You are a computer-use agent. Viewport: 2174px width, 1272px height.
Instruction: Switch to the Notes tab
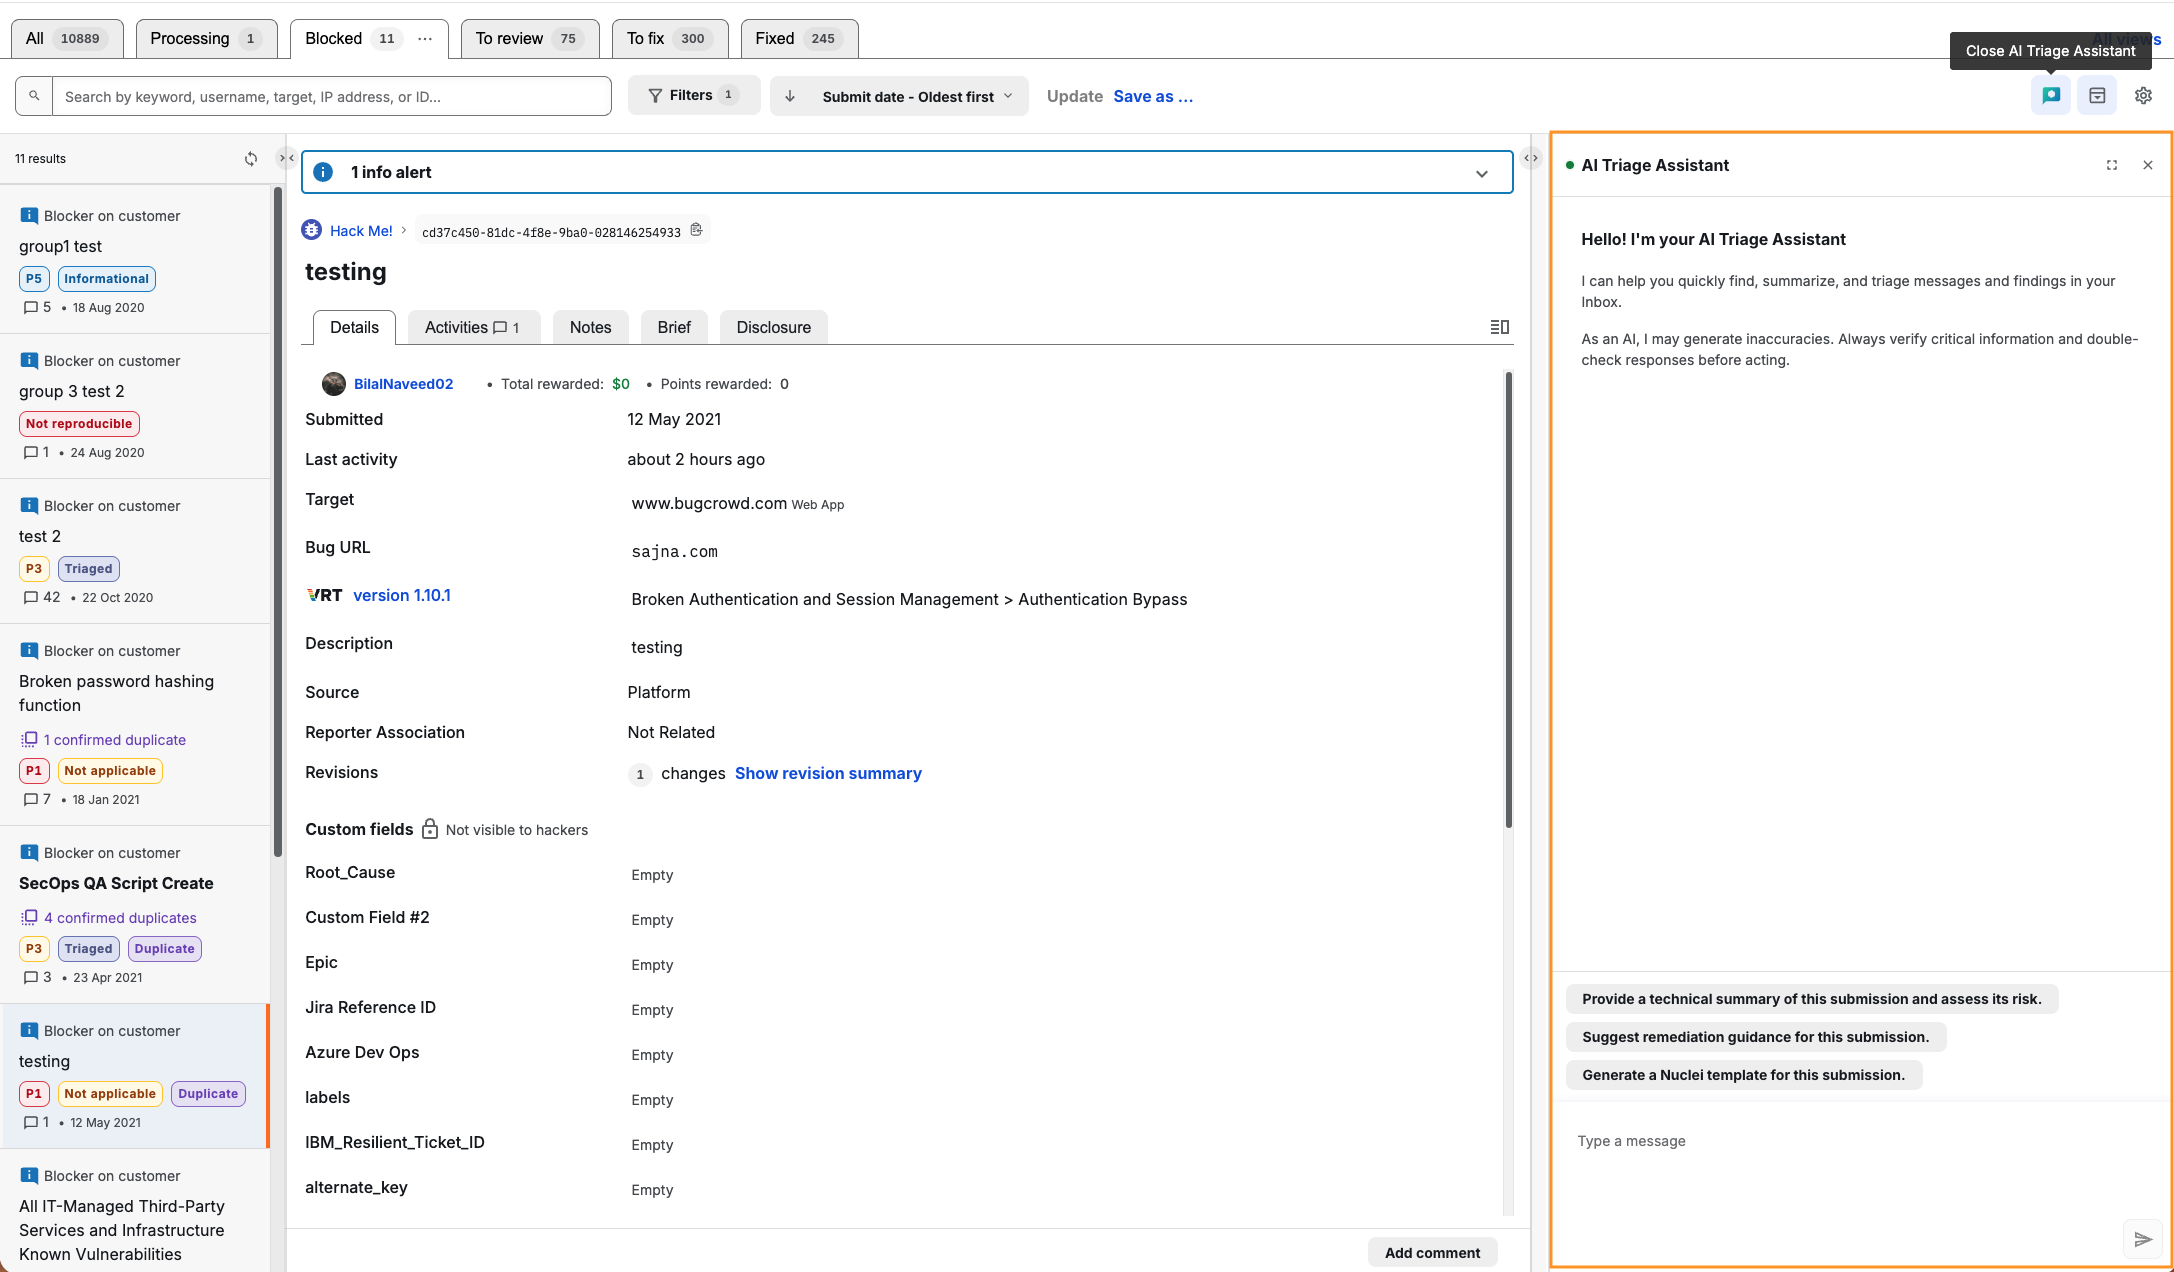[590, 327]
